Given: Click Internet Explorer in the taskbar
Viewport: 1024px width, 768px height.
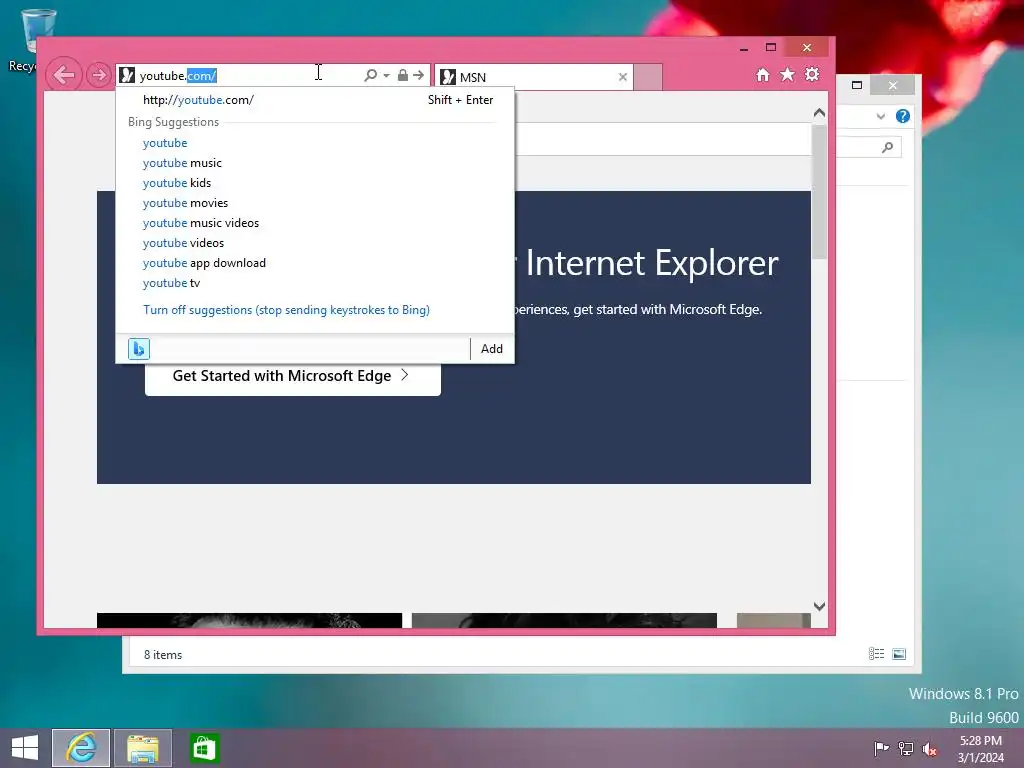Looking at the screenshot, I should pyautogui.click(x=81, y=748).
